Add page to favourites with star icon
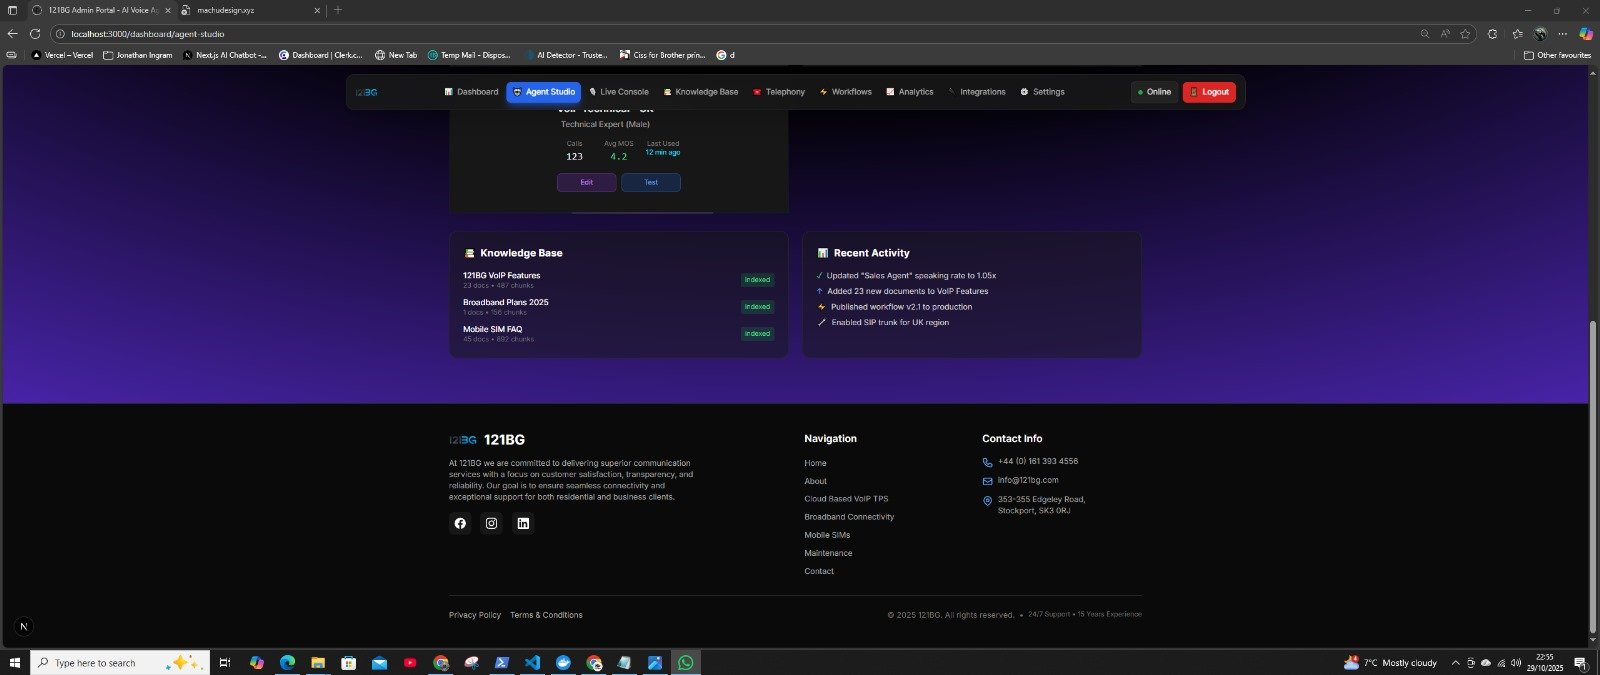The height and width of the screenshot is (675, 1600). click(x=1465, y=34)
